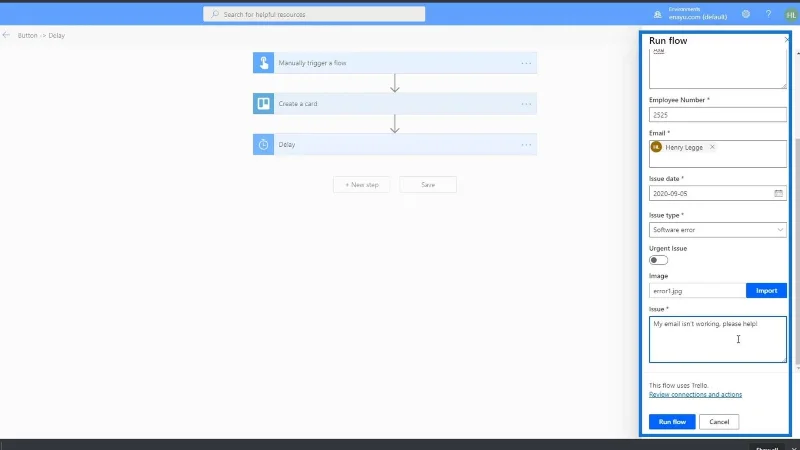Click the Employee Number input field
The height and width of the screenshot is (450, 800).
tap(718, 115)
